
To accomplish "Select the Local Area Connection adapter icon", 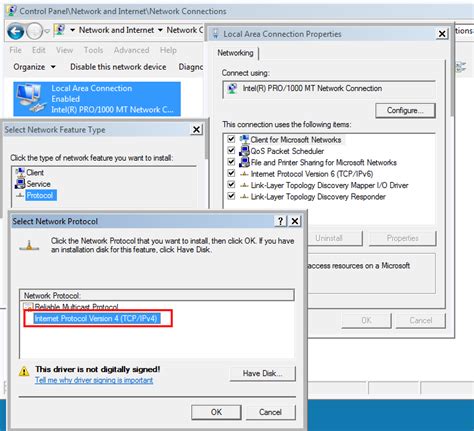I will (x=31, y=98).
